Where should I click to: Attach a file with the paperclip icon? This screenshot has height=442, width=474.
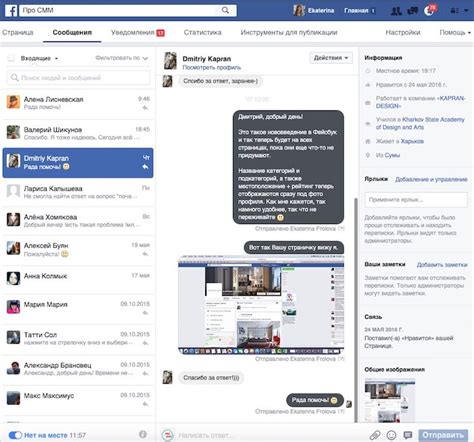point(375,435)
